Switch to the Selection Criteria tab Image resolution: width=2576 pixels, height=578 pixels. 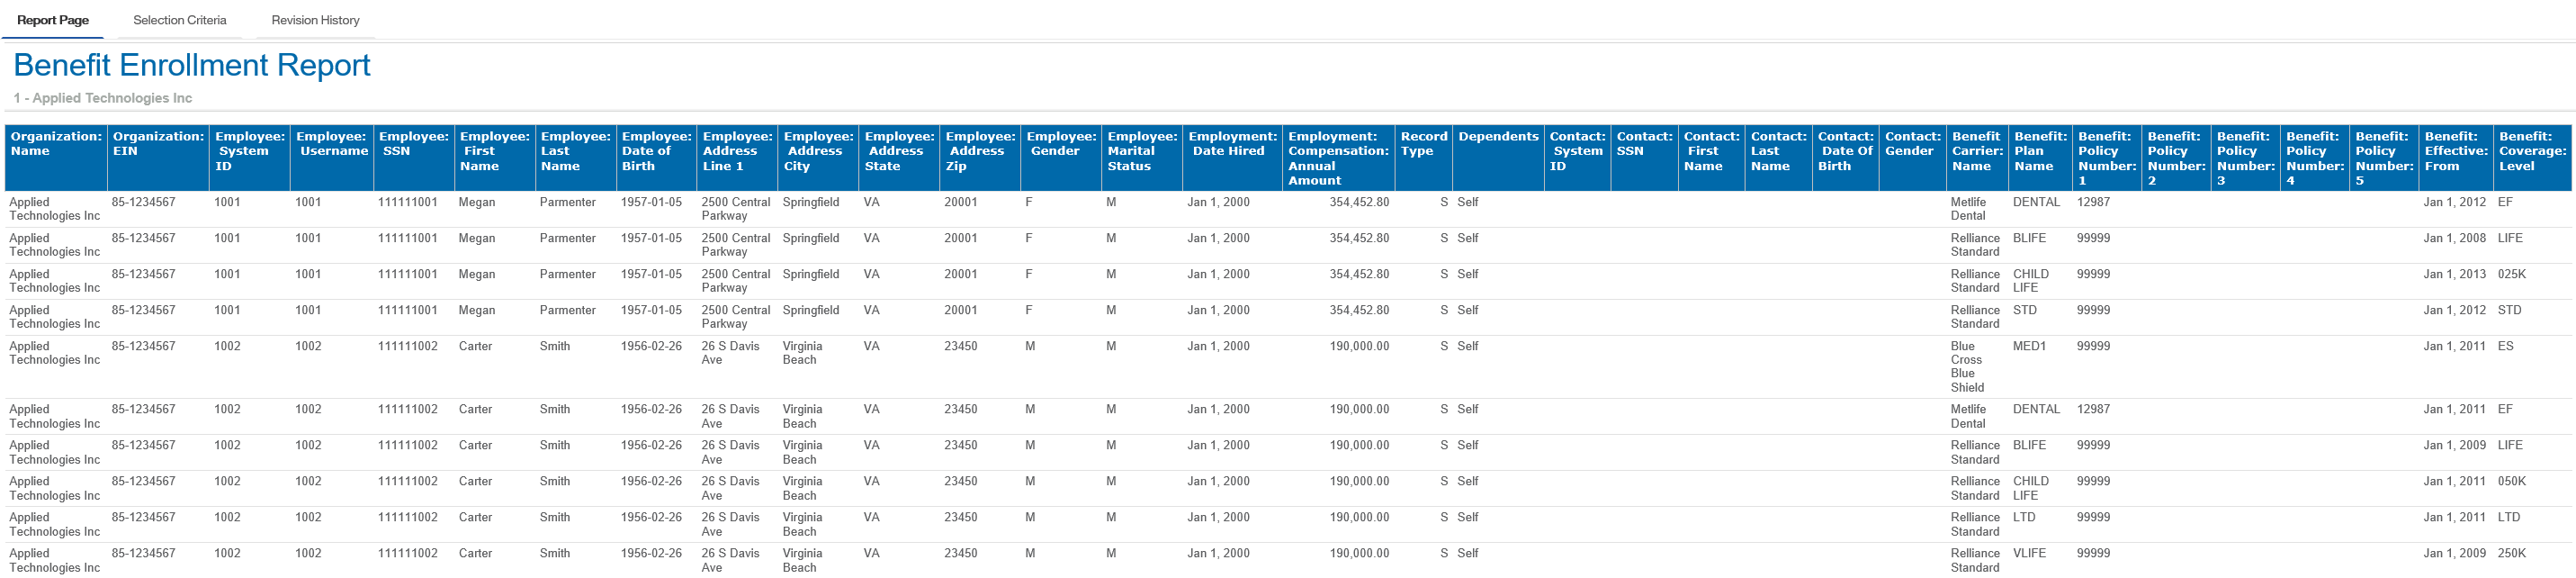180,20
